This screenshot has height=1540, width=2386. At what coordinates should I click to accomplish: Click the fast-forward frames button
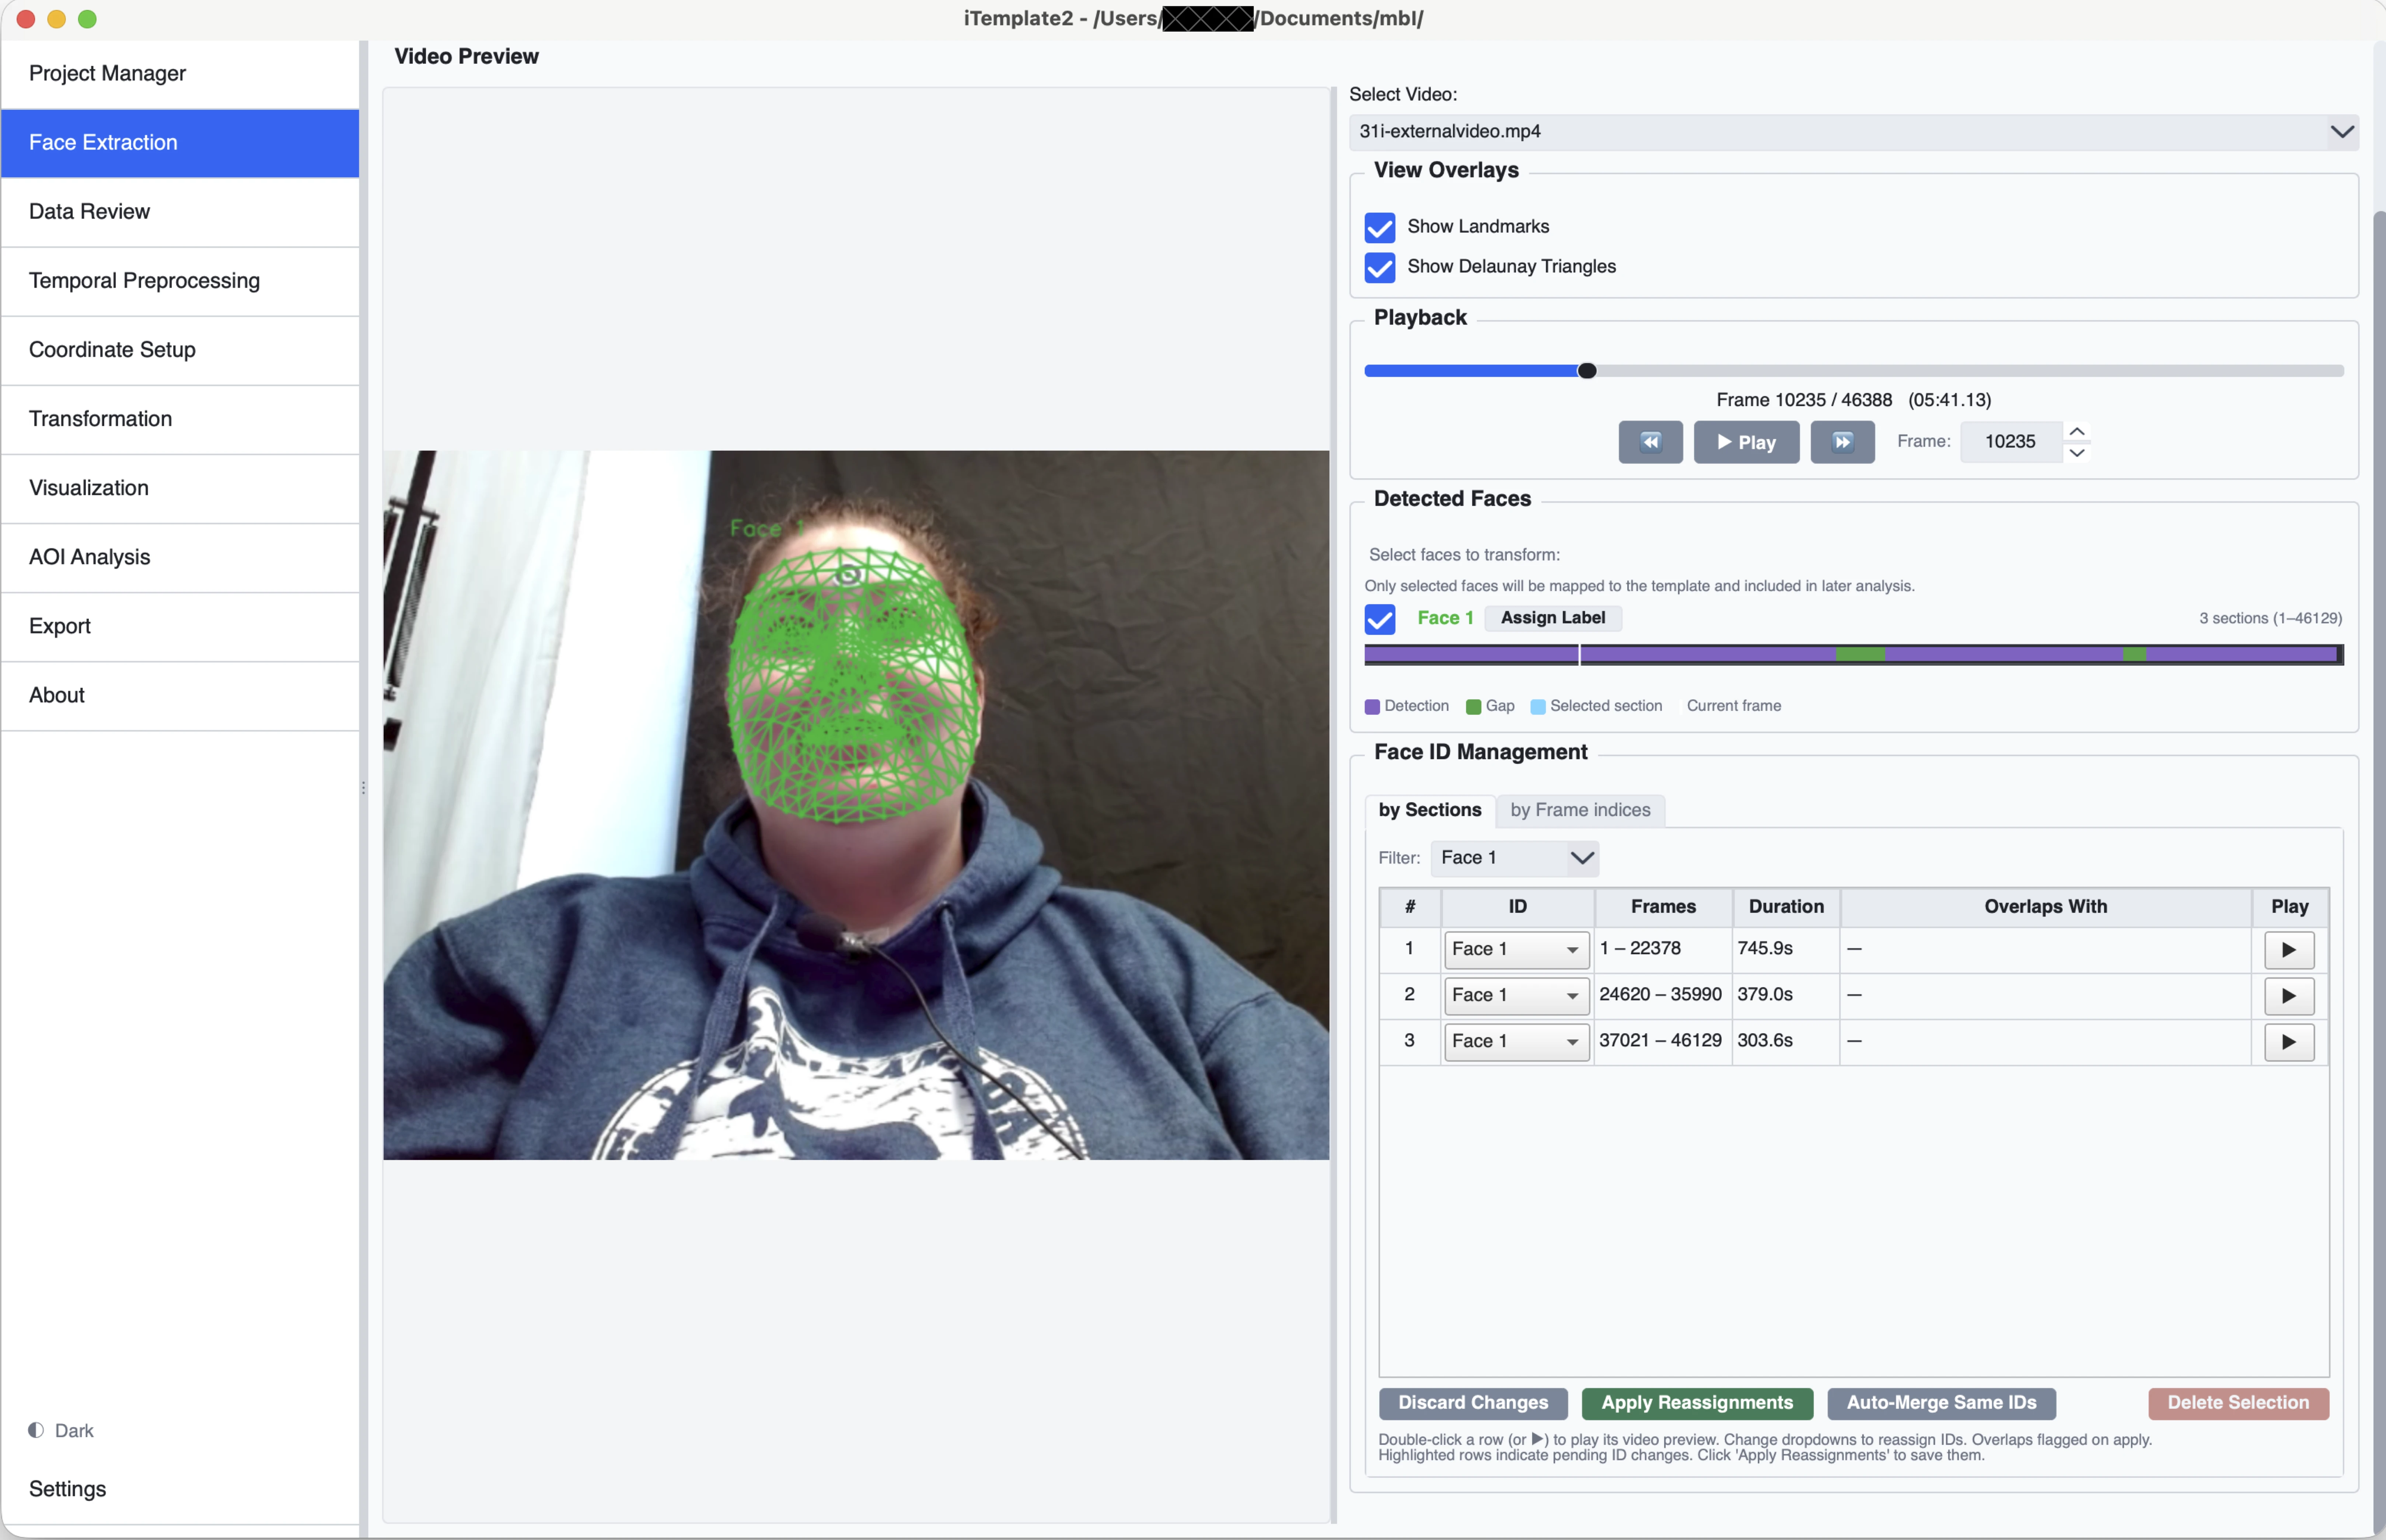(x=1842, y=442)
